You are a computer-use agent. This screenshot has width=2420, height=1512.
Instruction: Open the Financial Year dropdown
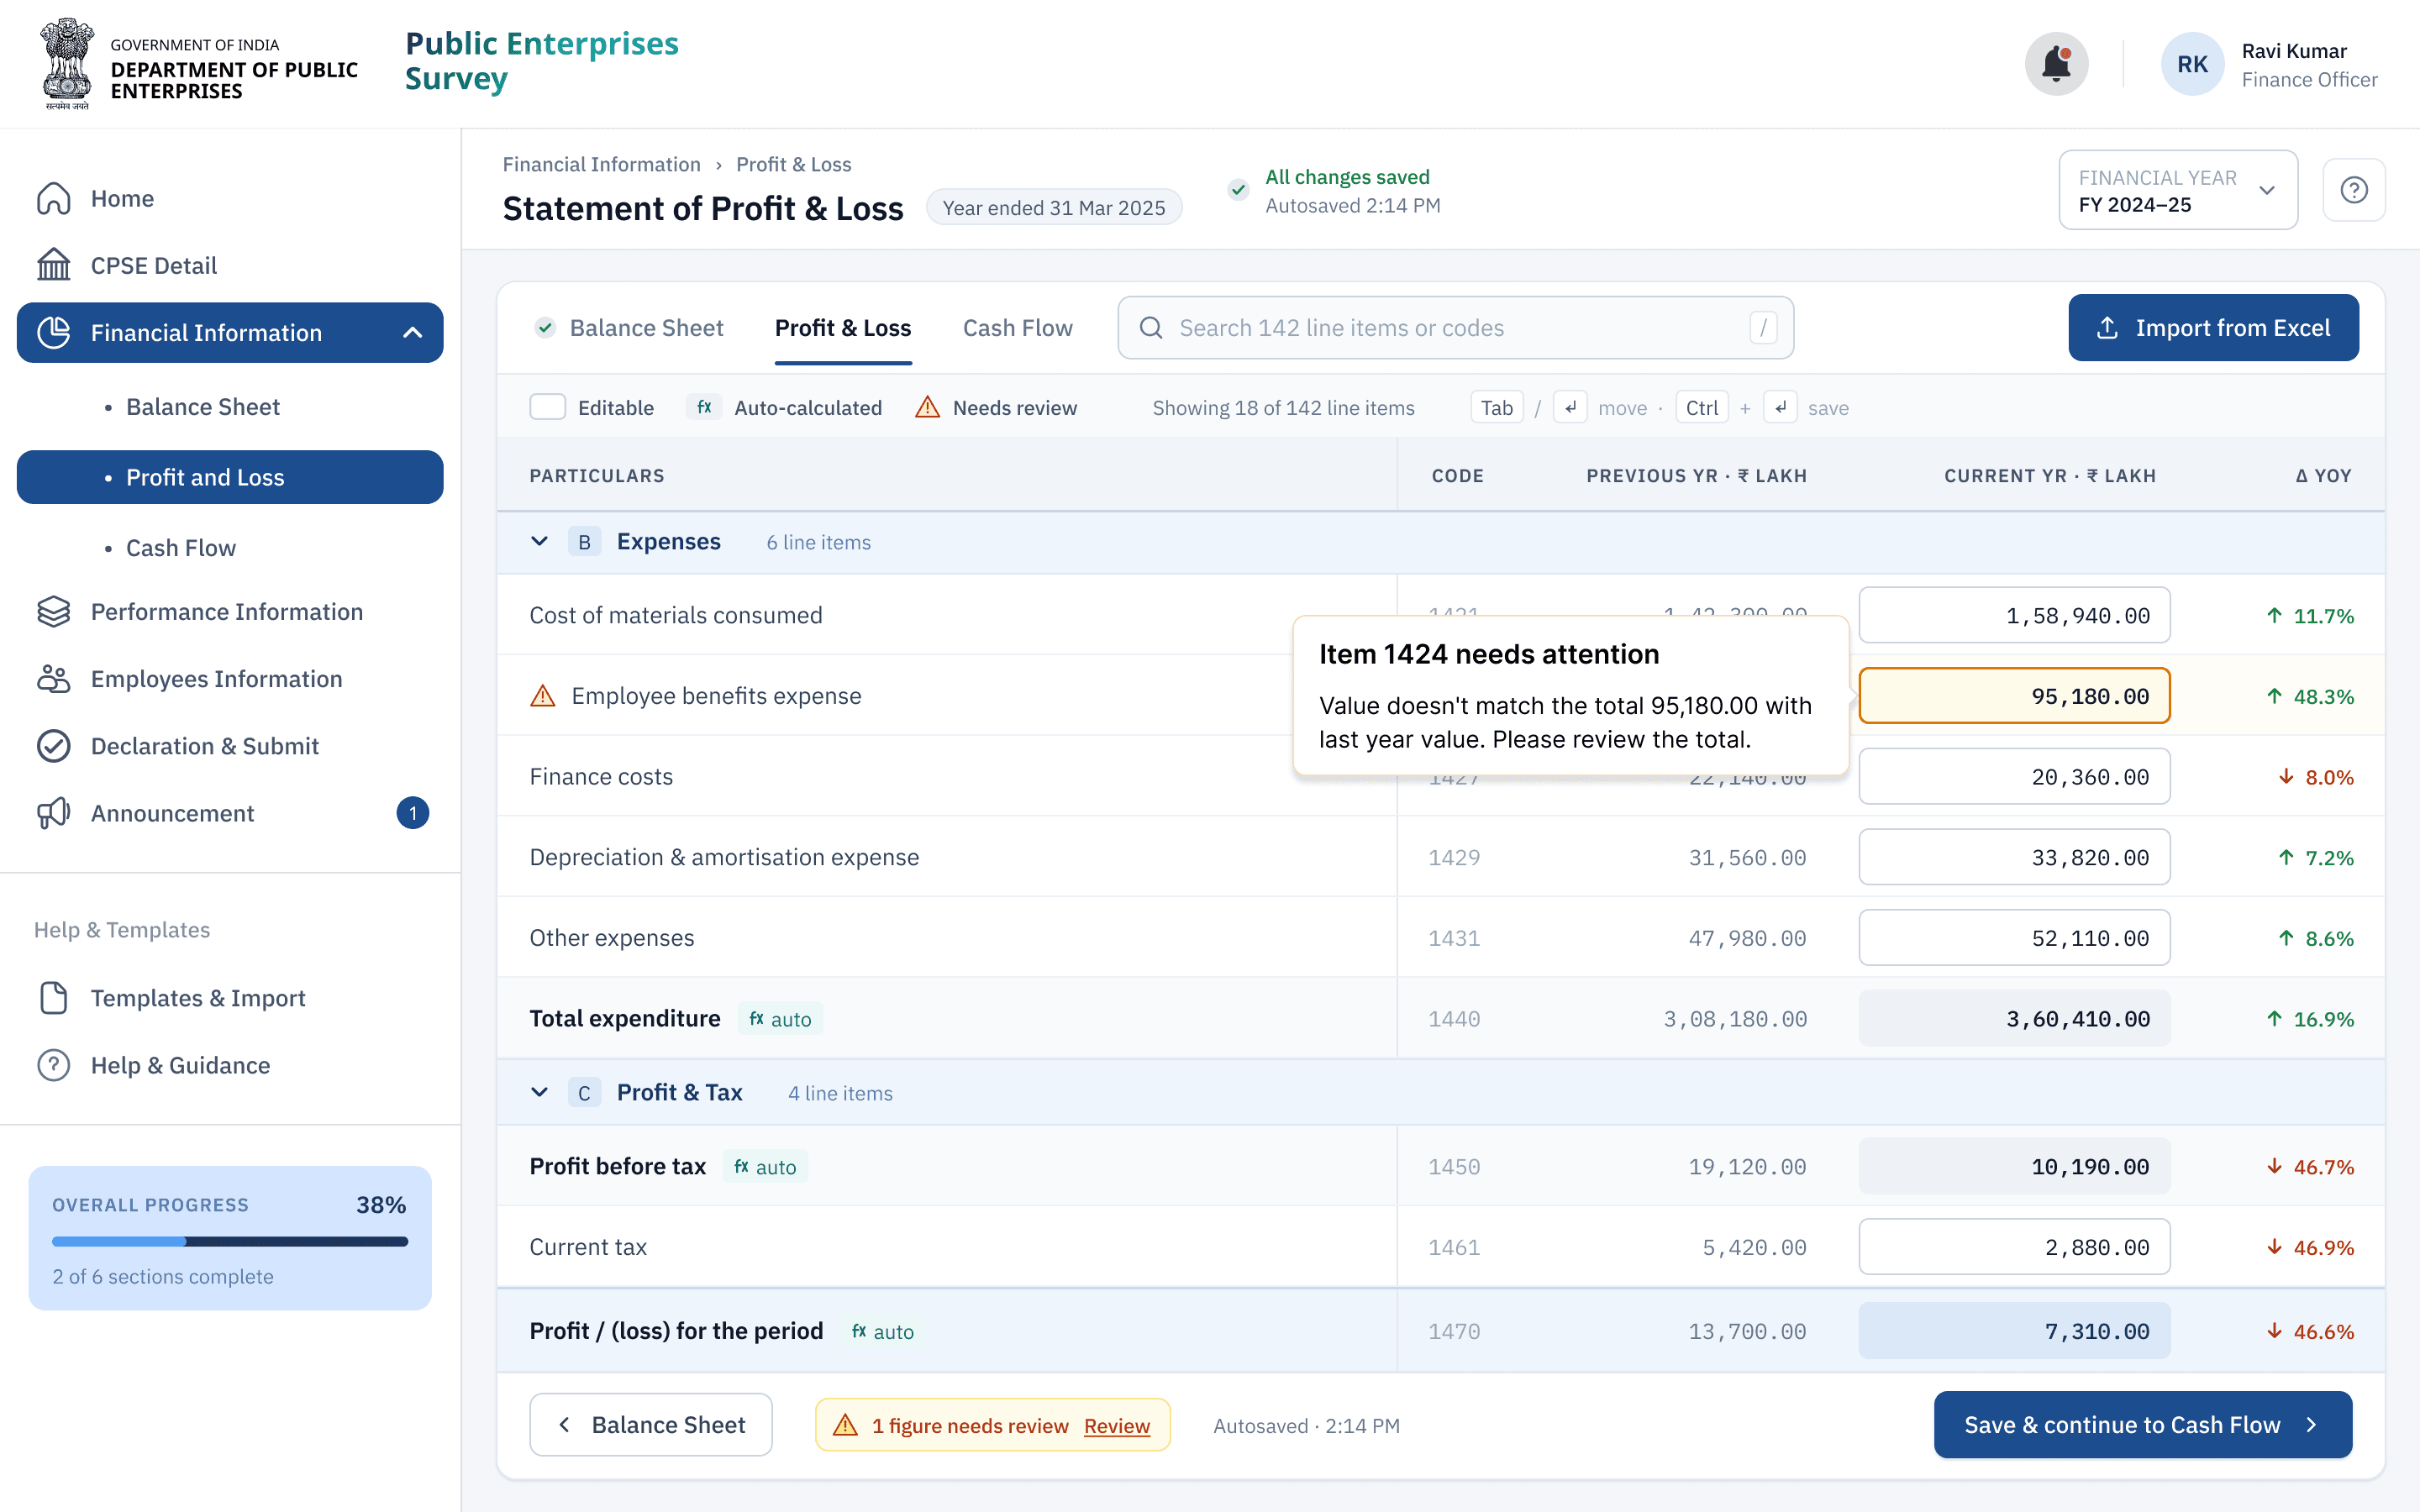coord(2177,190)
